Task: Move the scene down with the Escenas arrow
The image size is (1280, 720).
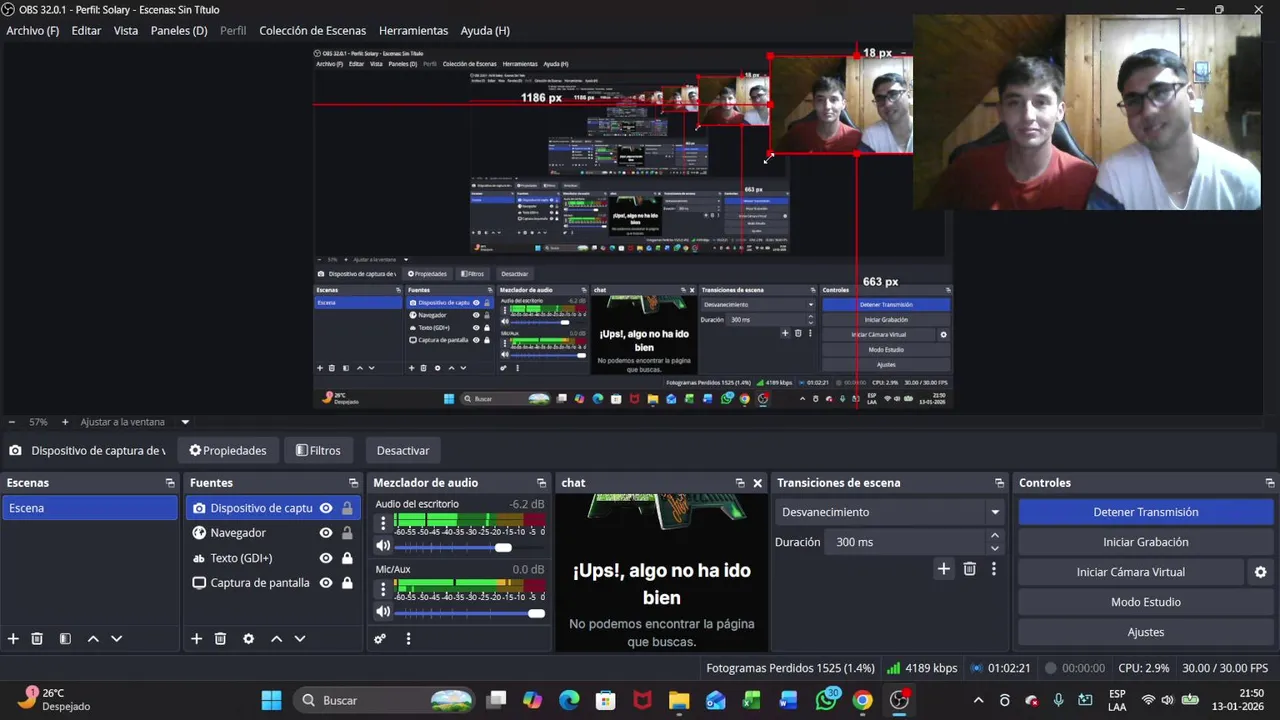Action: (116, 638)
